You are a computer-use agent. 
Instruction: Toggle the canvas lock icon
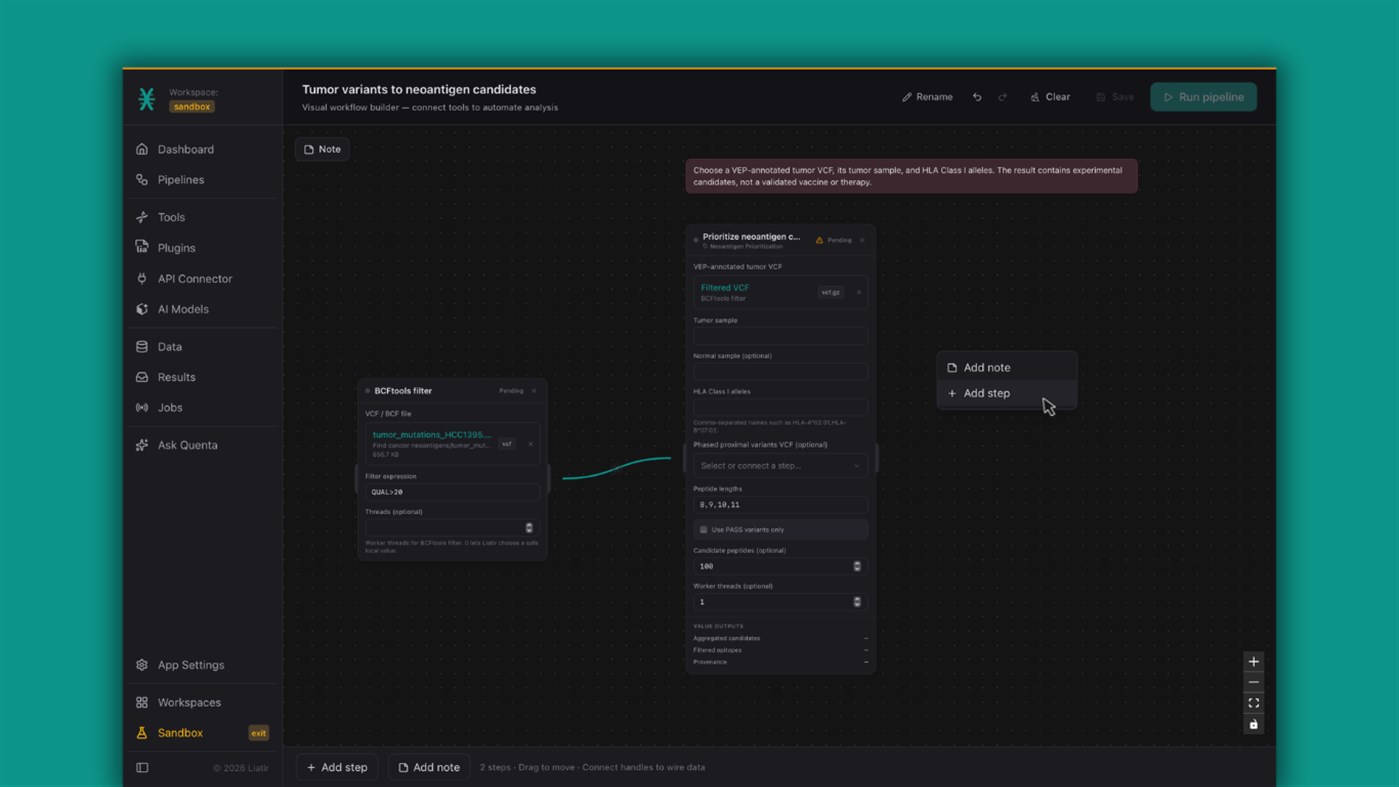click(1253, 724)
